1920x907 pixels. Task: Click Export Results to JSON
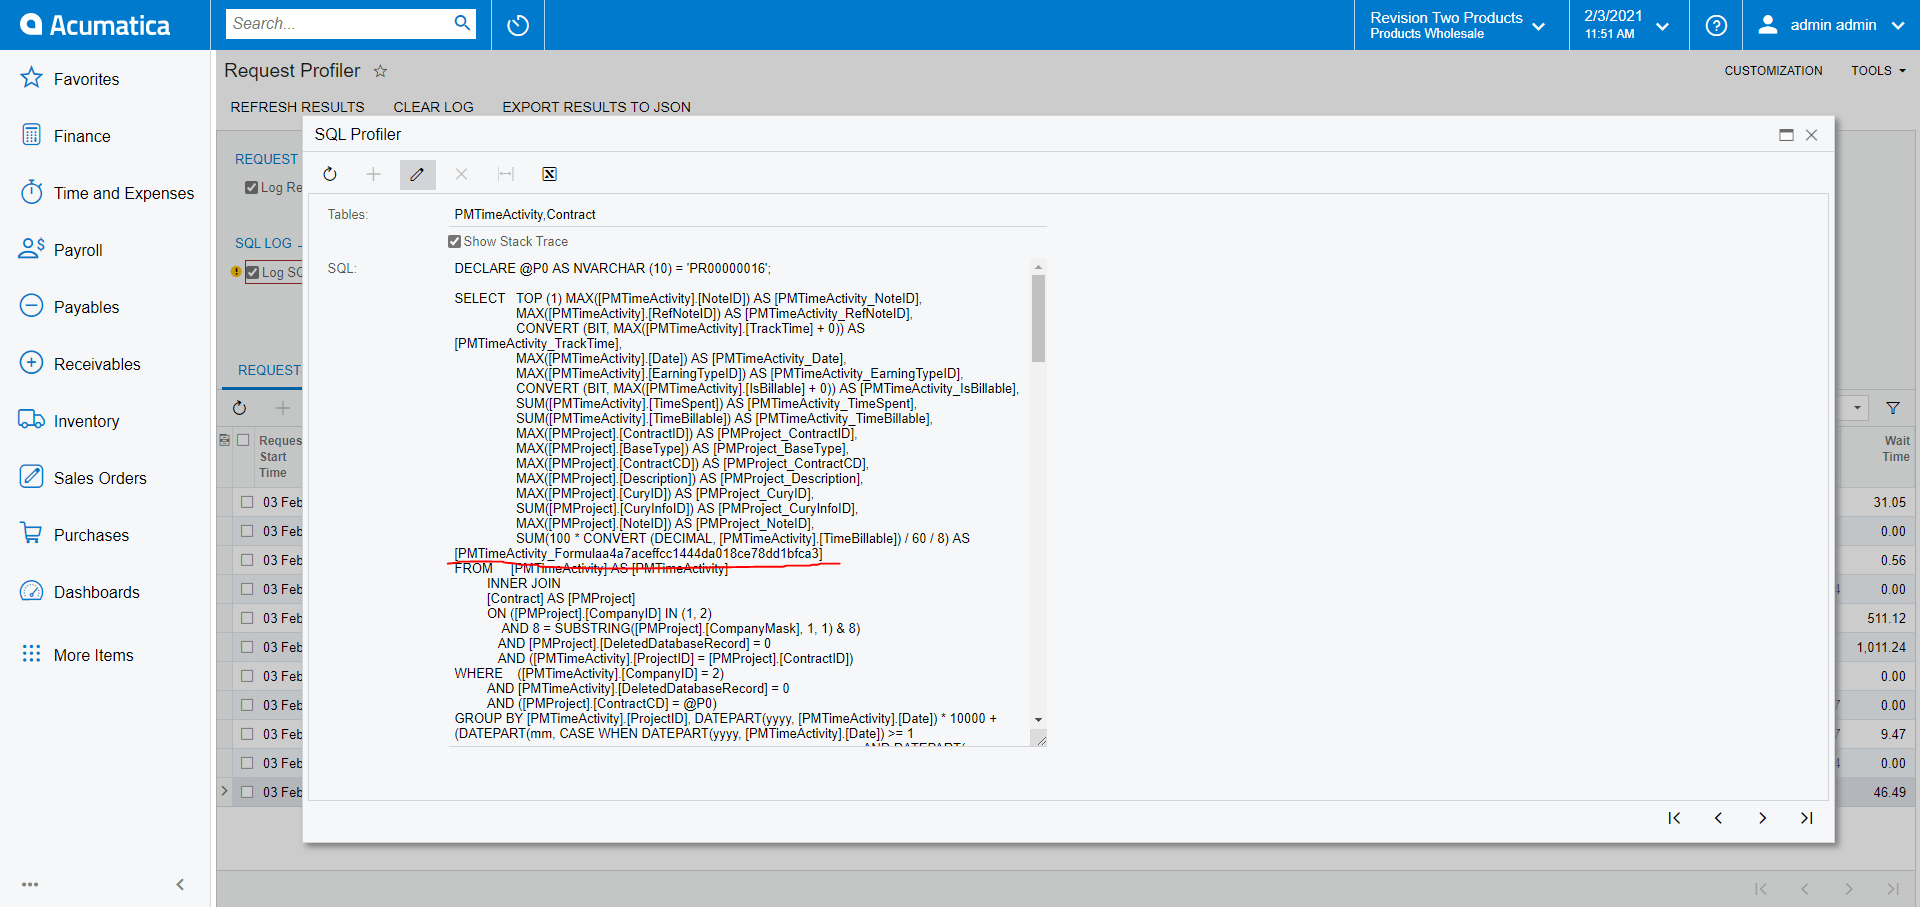pos(596,107)
